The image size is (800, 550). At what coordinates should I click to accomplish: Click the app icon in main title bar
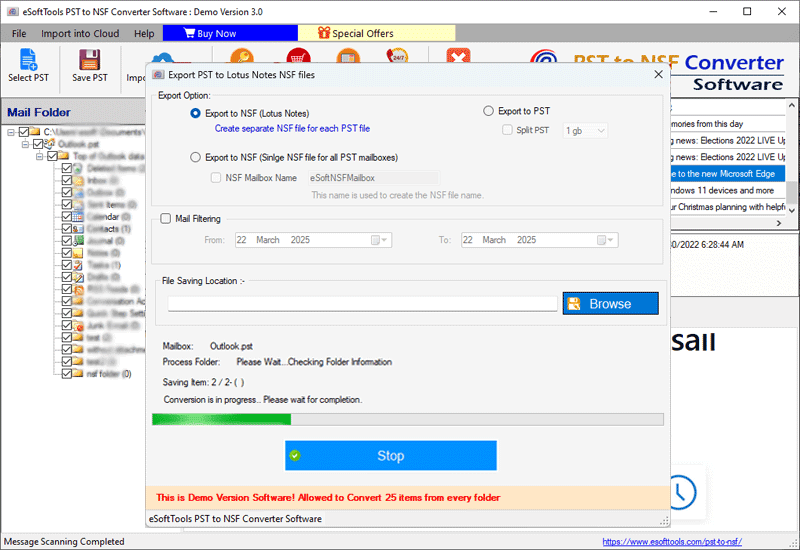click(13, 12)
